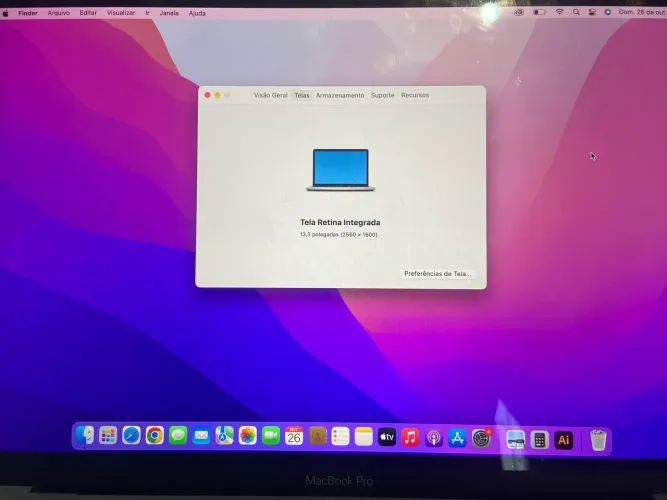Launch FaceTime from the Dock
Viewport: 667px width, 500px height.
(271, 436)
